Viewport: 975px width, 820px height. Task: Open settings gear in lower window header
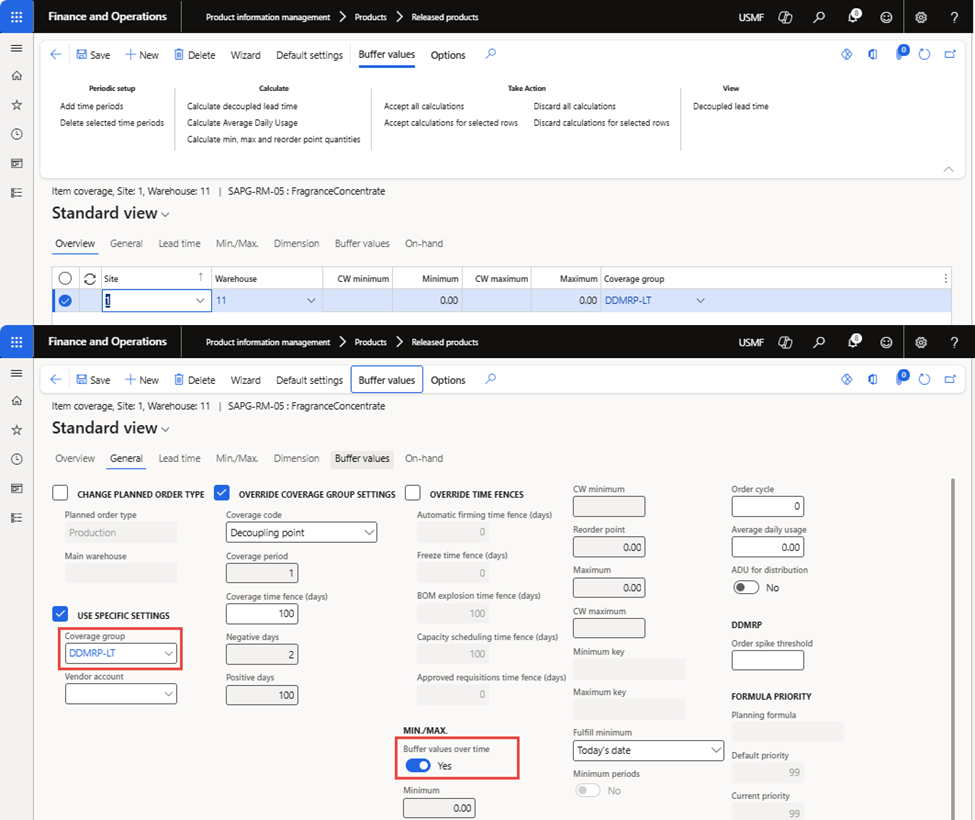point(921,342)
